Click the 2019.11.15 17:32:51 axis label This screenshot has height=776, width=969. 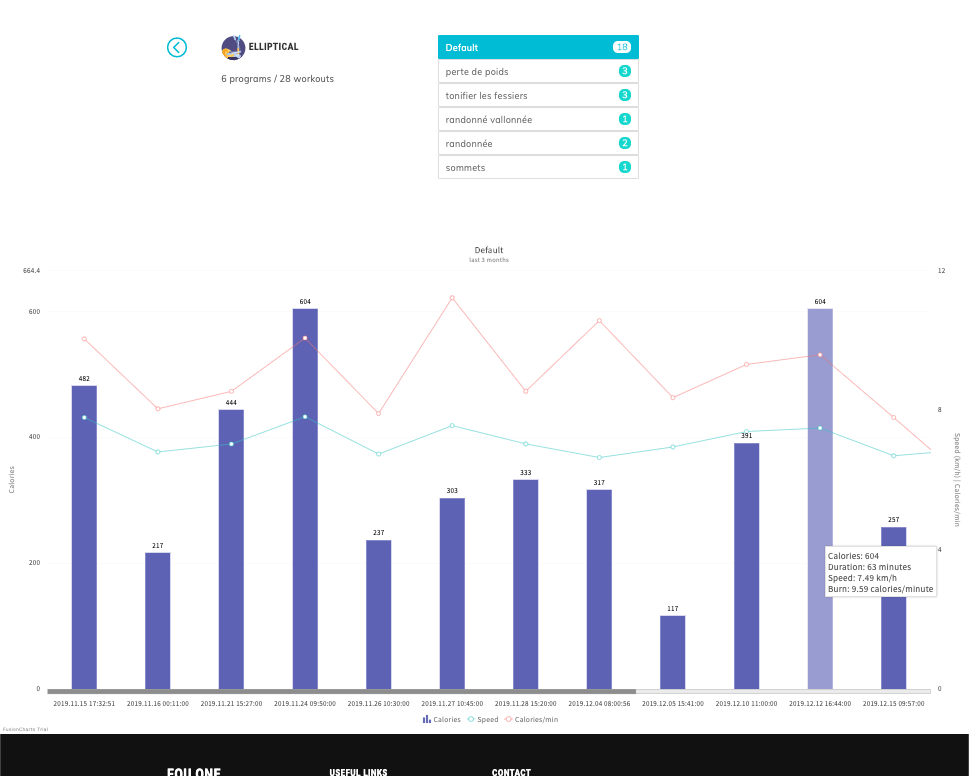[x=84, y=704]
